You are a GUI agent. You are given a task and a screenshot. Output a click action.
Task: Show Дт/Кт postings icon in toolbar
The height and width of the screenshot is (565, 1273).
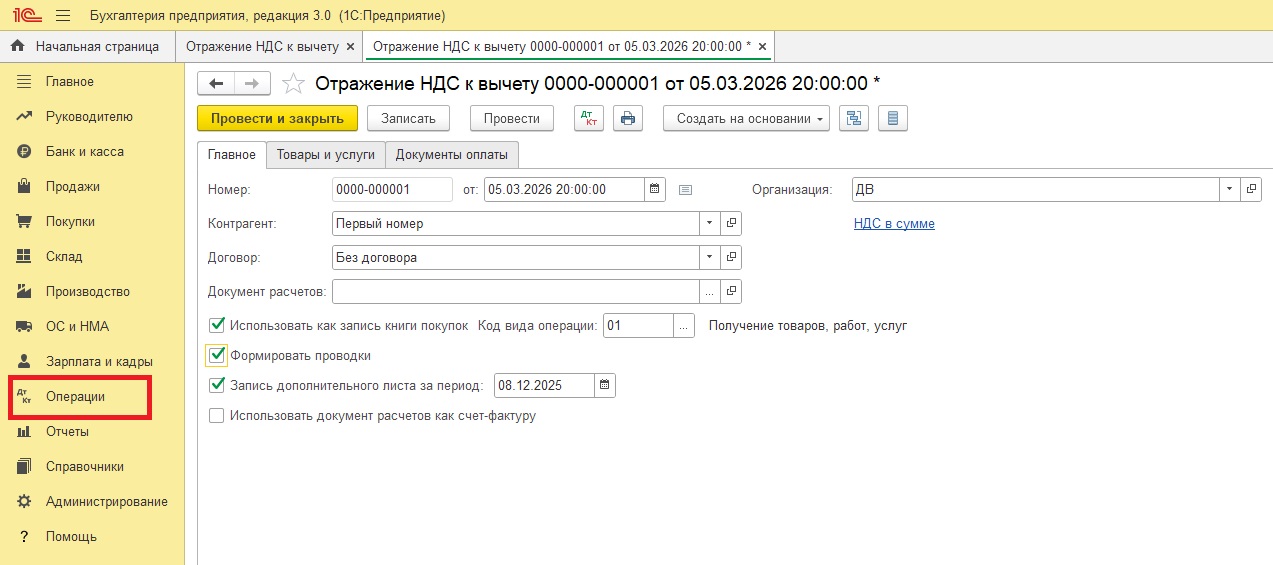click(589, 118)
